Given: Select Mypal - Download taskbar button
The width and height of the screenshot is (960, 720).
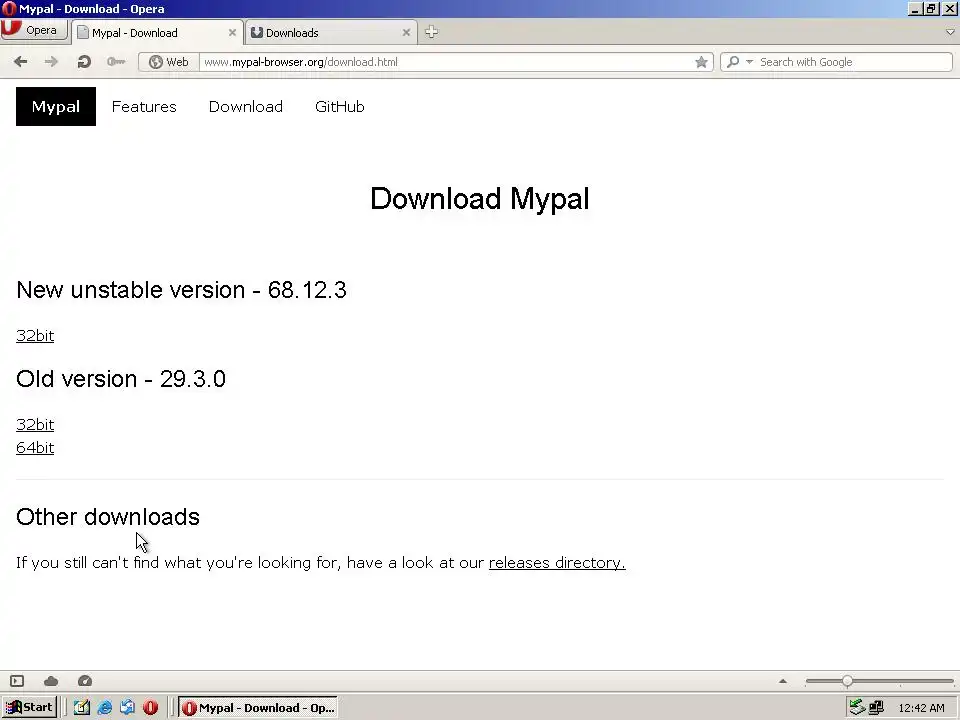Looking at the screenshot, I should 258,708.
